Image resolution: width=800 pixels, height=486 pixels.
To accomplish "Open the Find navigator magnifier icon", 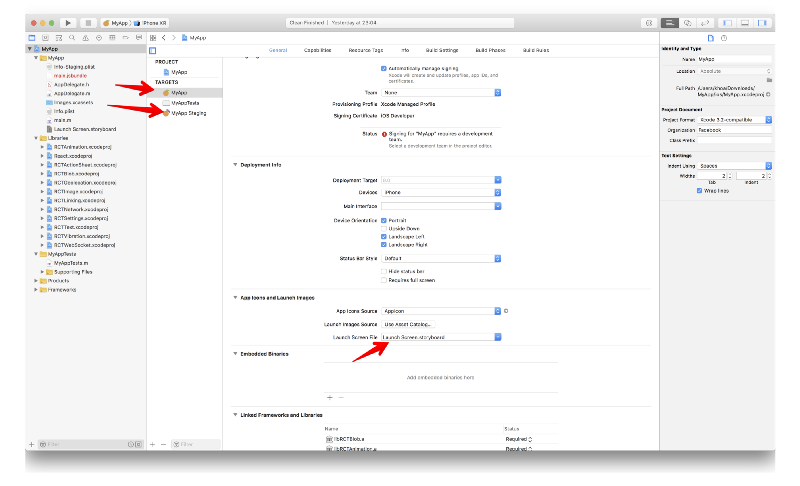I will click(72, 38).
